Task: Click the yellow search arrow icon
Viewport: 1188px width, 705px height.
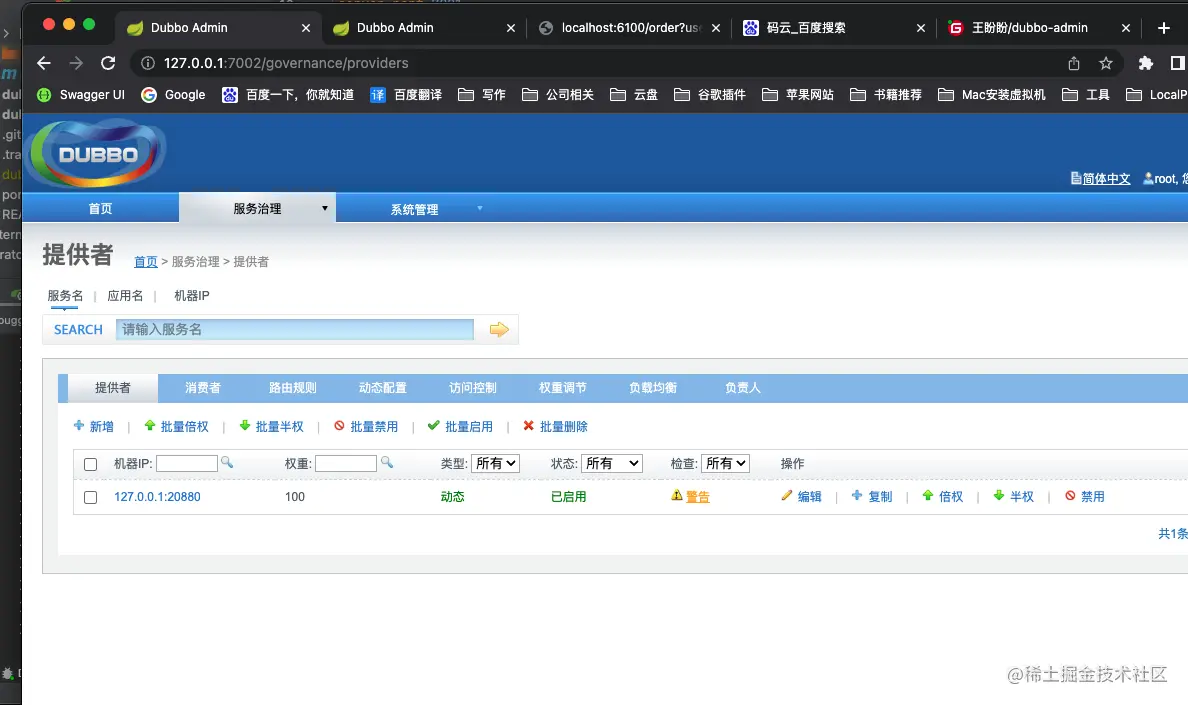Action: (x=499, y=329)
